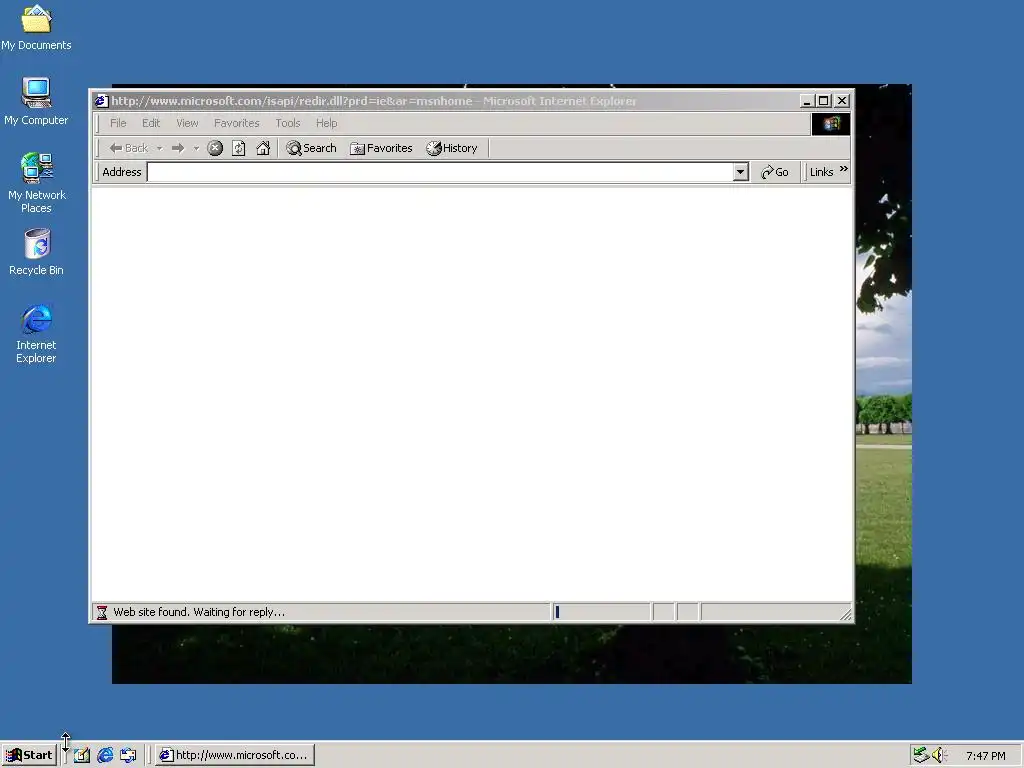The width and height of the screenshot is (1024, 768).
Task: Click the IE page icon in title bar
Action: [101, 101]
